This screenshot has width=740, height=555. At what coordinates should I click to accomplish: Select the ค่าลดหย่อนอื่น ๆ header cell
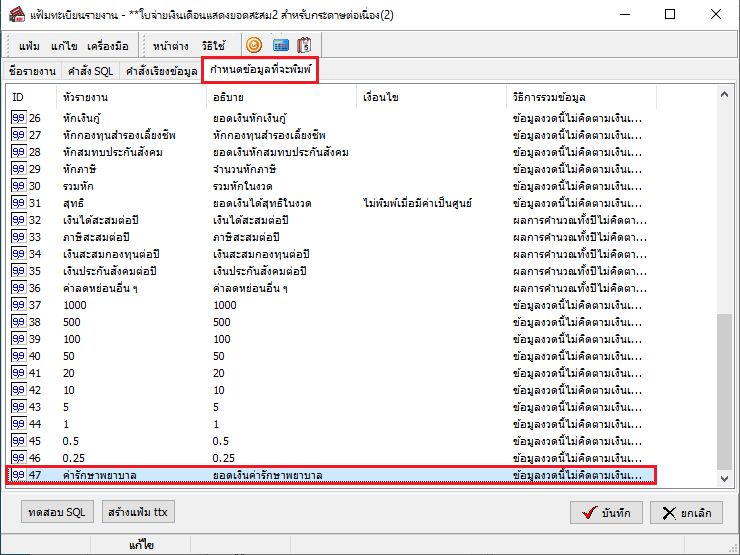click(100, 288)
